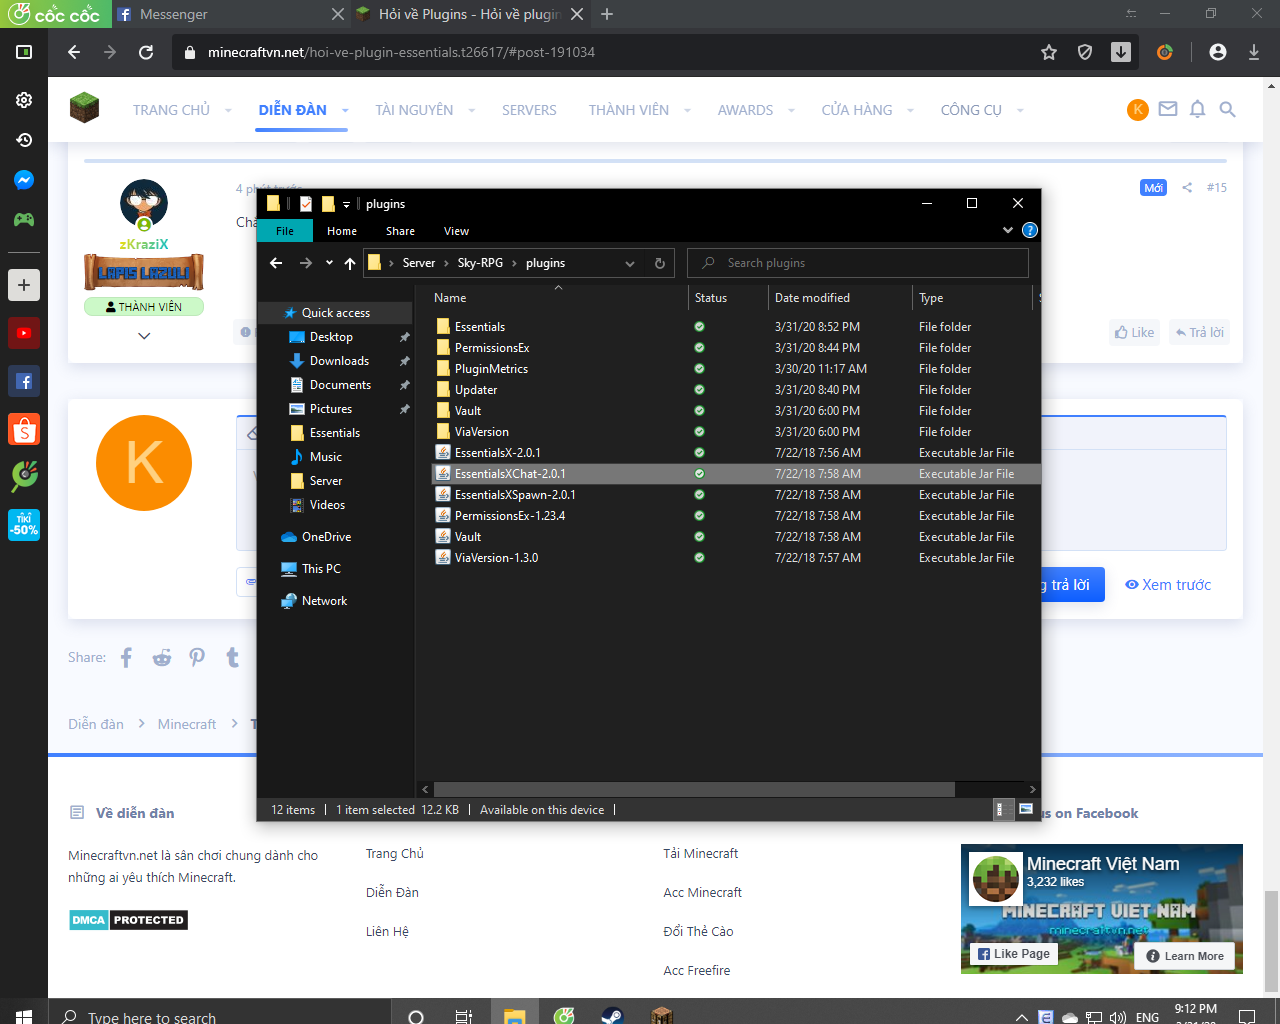Expand the THÀNH VIÊN nav dropdown arrow
The image size is (1280, 1024).
coord(687,110)
